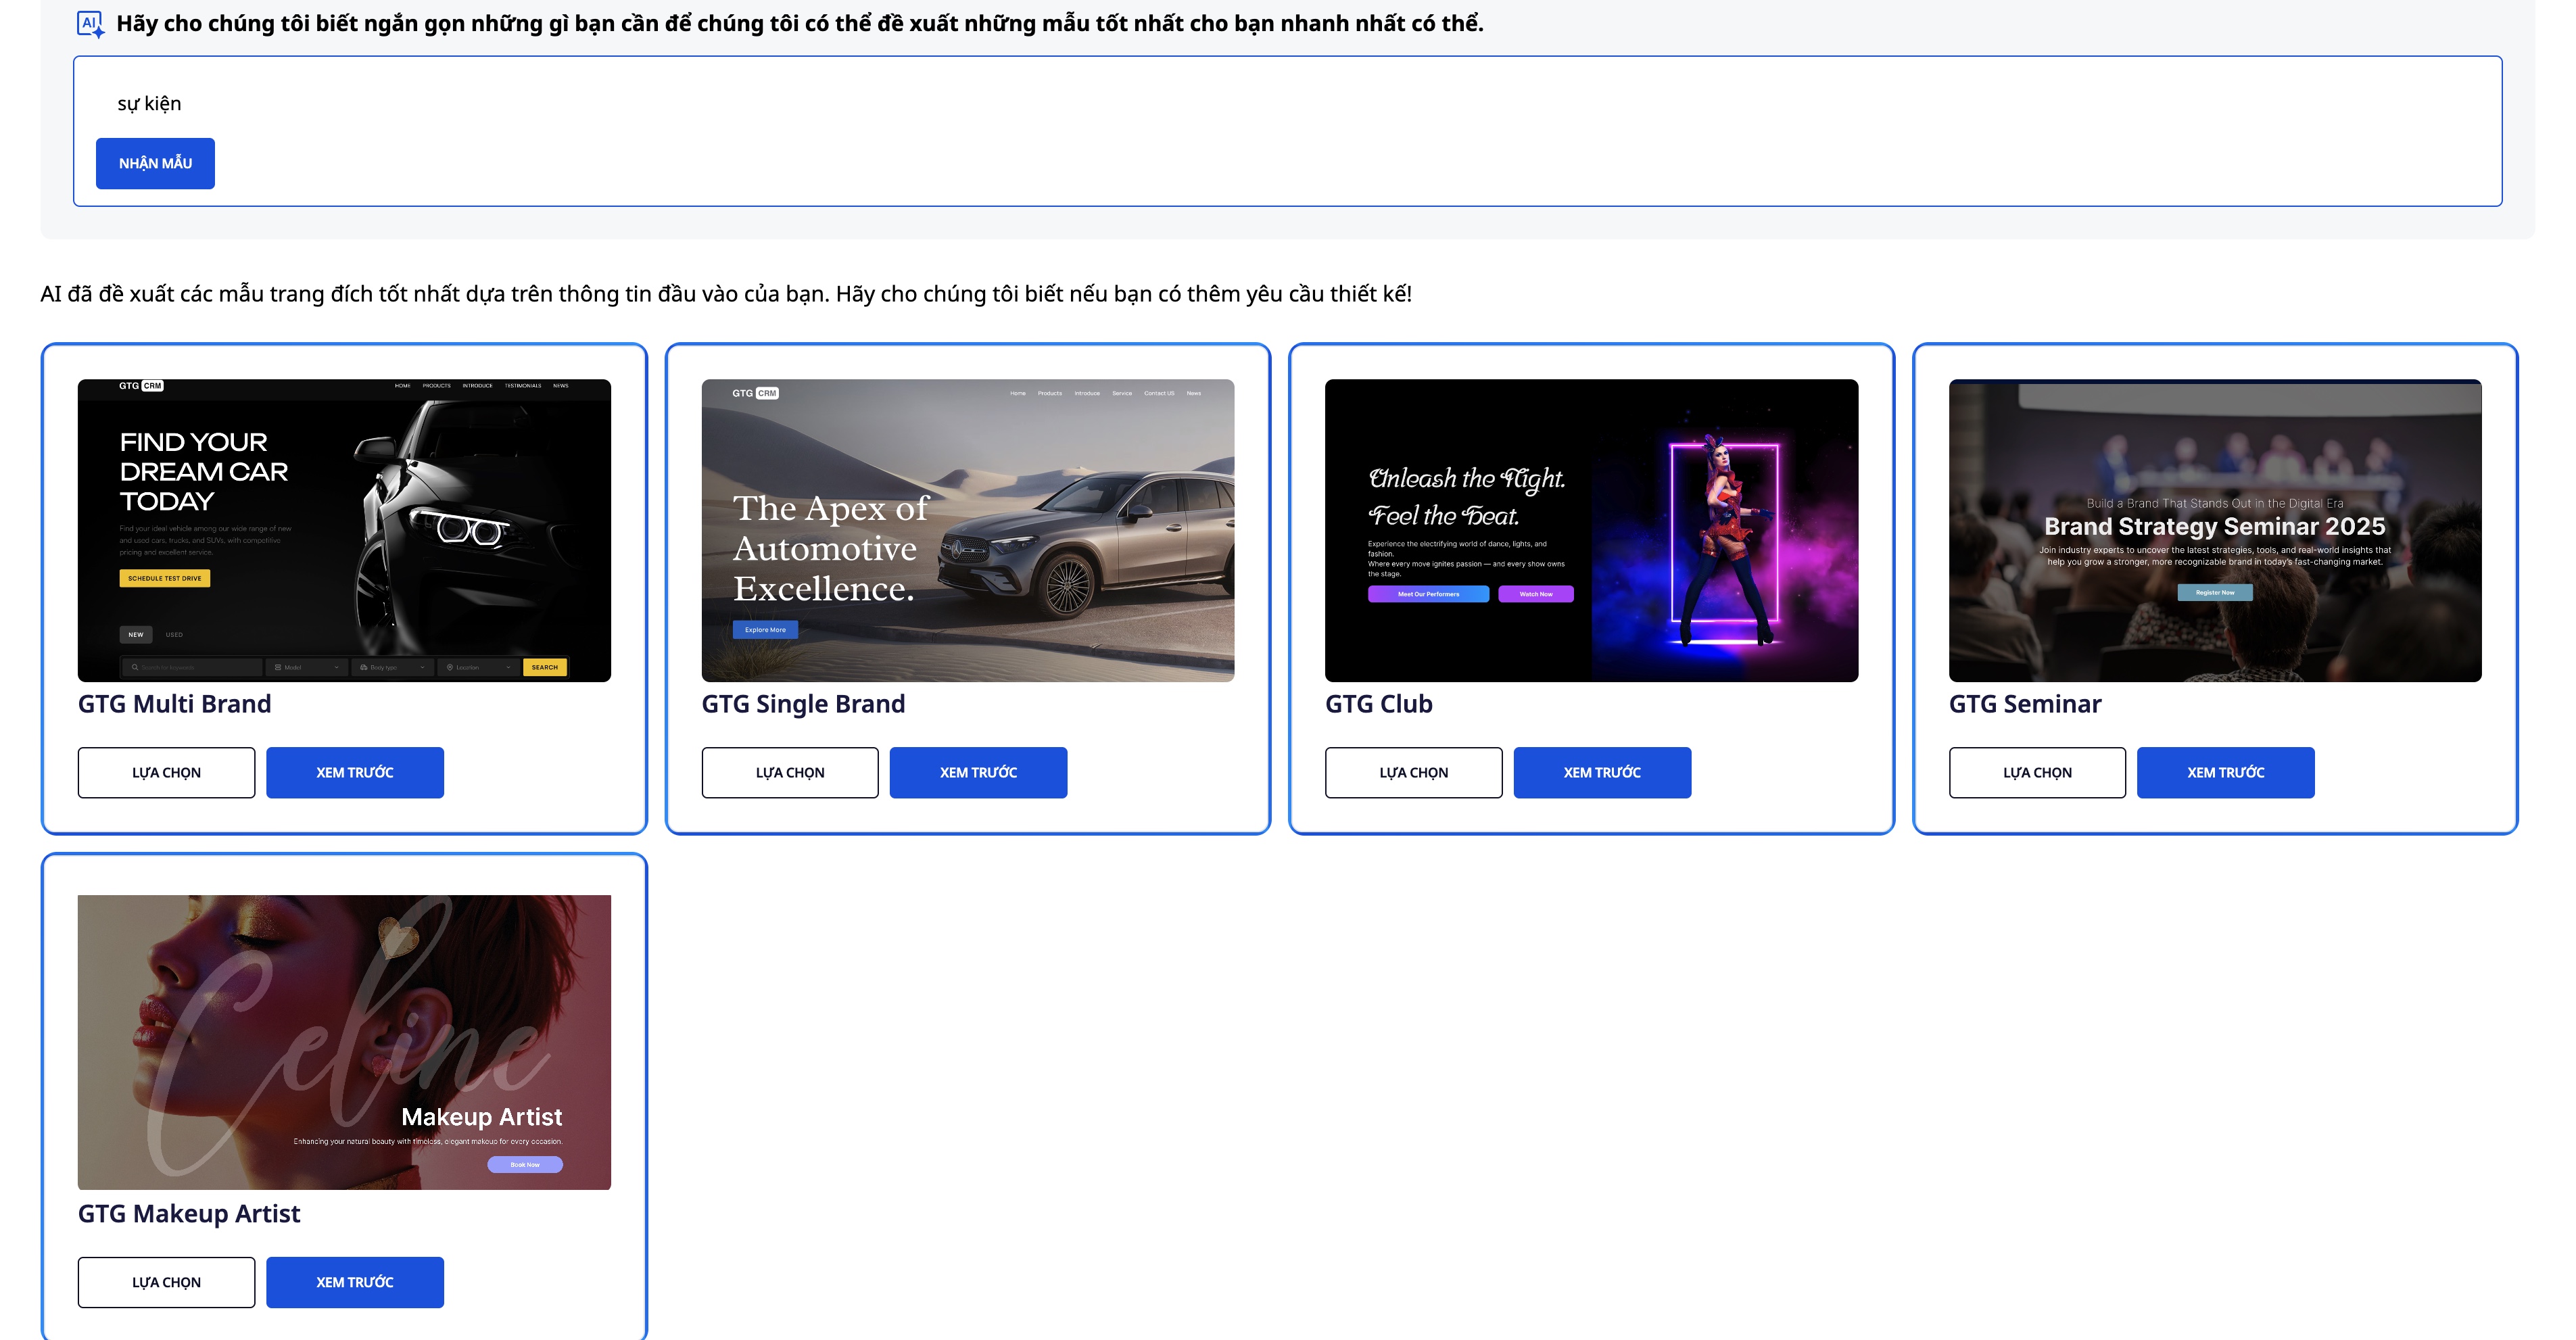Select LỰA CHỌN for GTG Multi Brand
This screenshot has width=2576, height=1340.
coord(166,772)
